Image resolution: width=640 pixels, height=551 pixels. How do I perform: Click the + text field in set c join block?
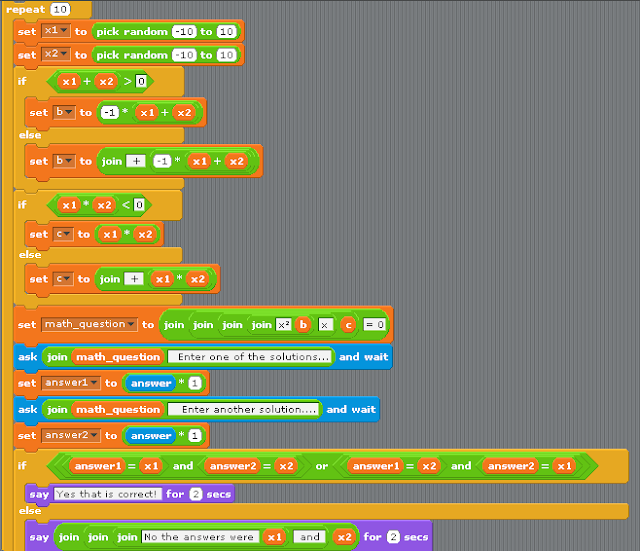134,279
